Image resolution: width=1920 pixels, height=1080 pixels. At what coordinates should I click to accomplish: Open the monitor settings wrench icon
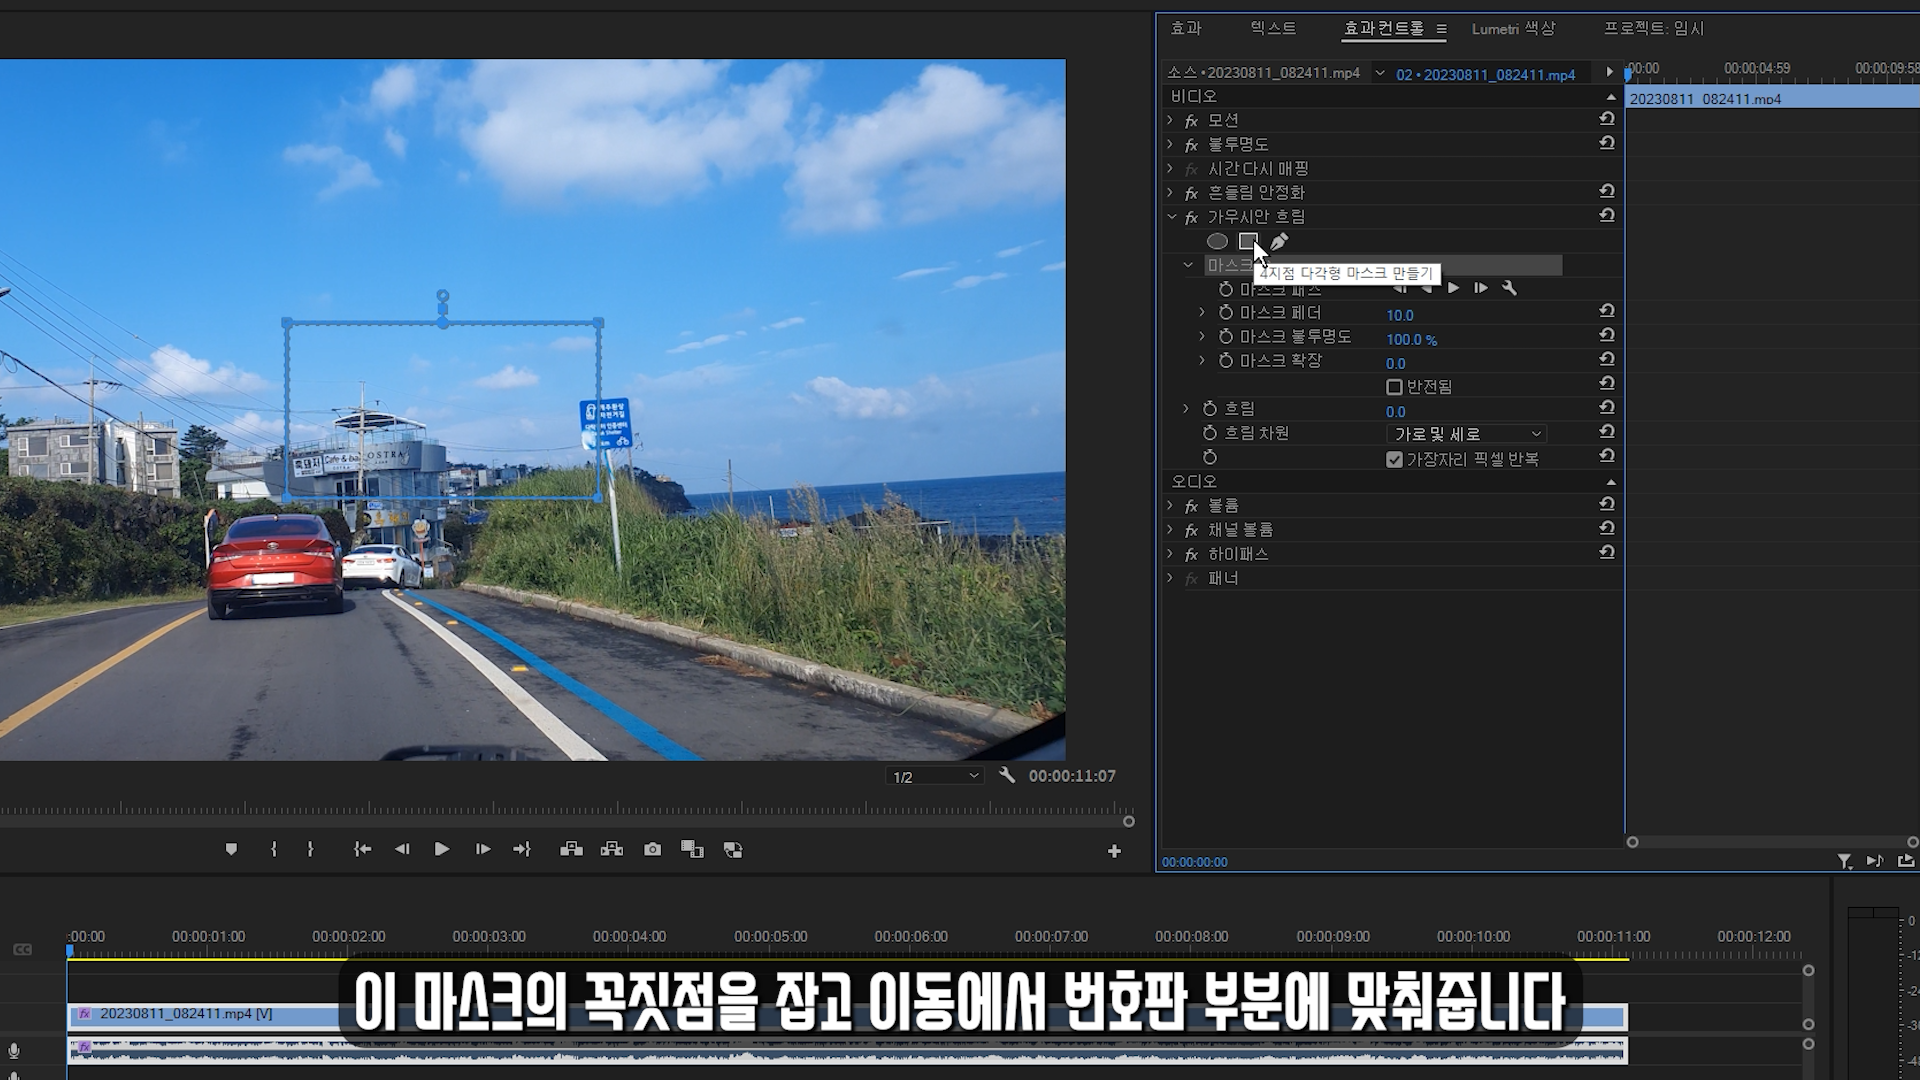point(1007,775)
